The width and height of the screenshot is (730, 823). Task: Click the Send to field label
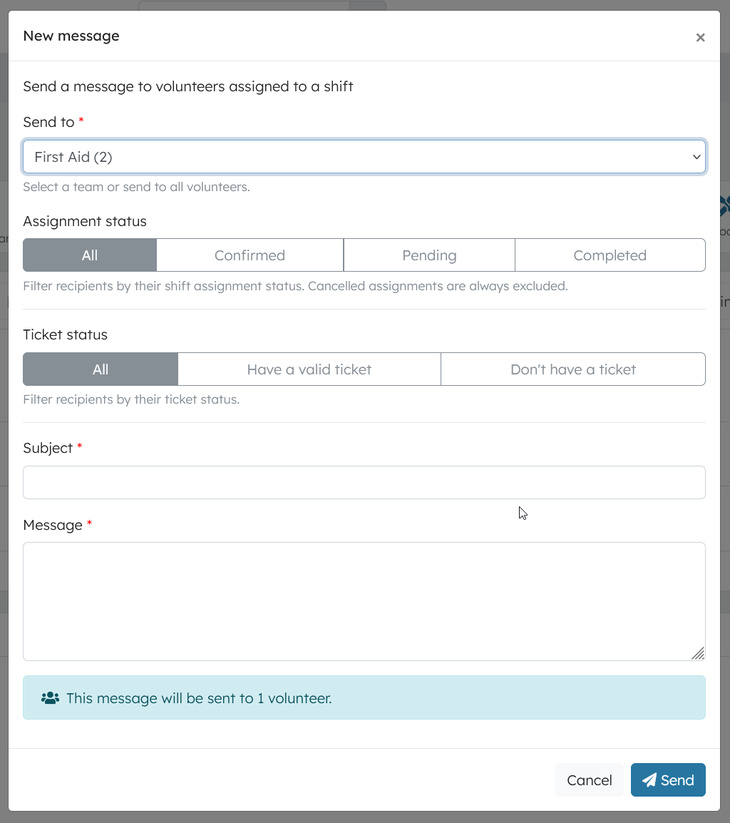[48, 122]
